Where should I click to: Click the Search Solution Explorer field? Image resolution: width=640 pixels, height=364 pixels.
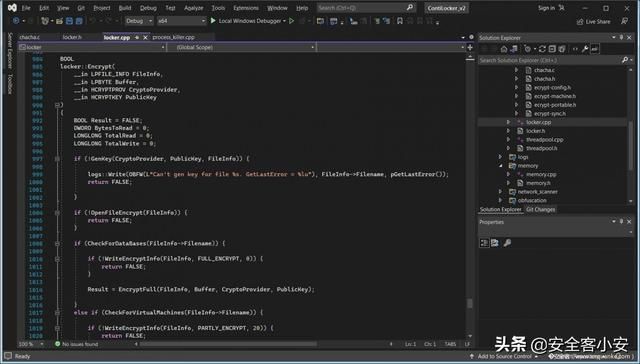pos(550,60)
